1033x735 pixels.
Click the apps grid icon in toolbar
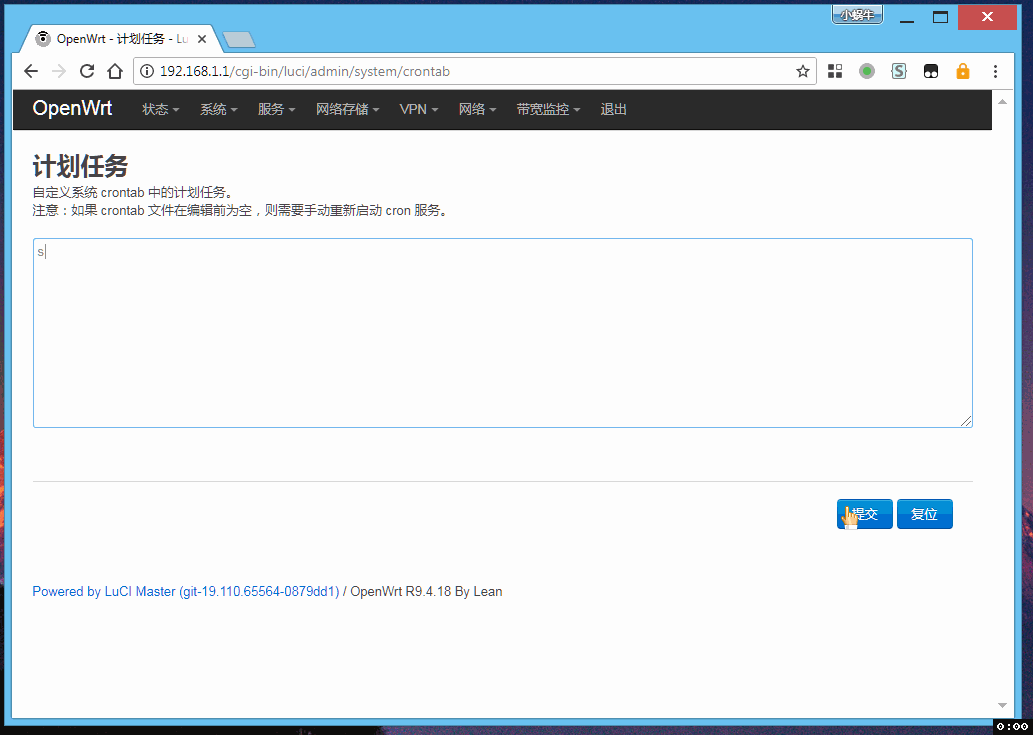835,71
